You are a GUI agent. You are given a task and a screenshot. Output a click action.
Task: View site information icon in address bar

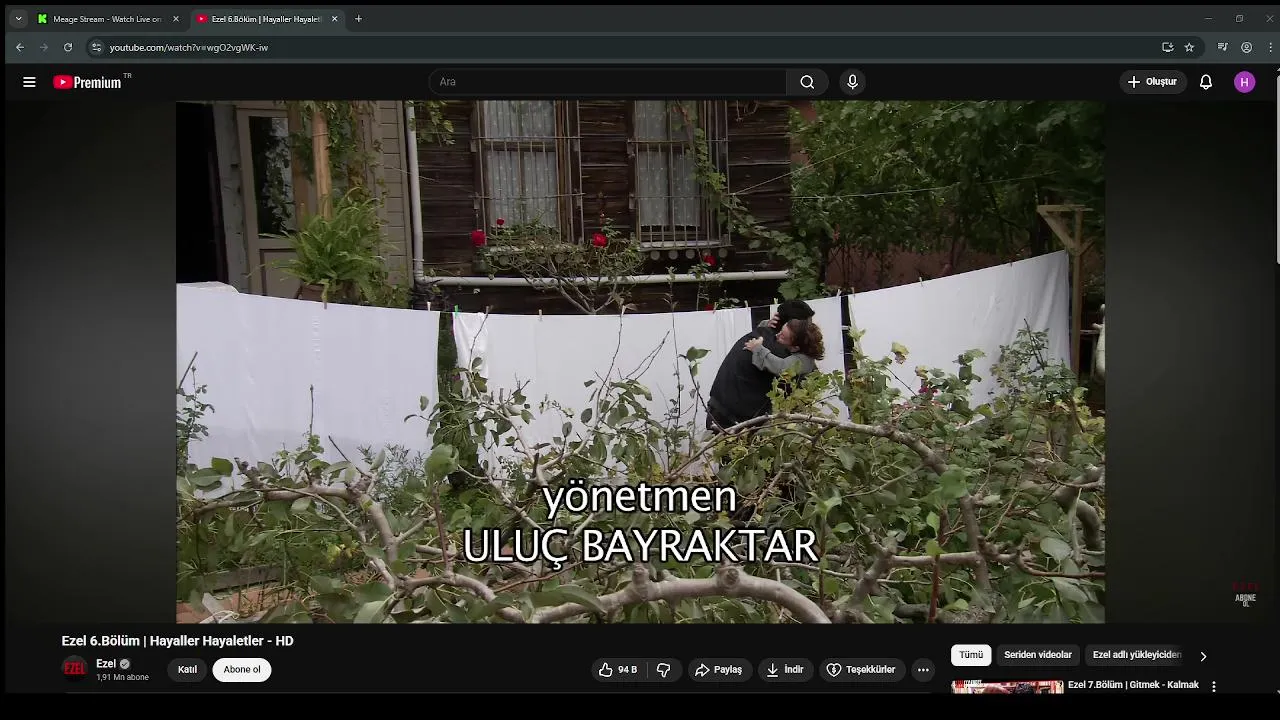[x=96, y=47]
